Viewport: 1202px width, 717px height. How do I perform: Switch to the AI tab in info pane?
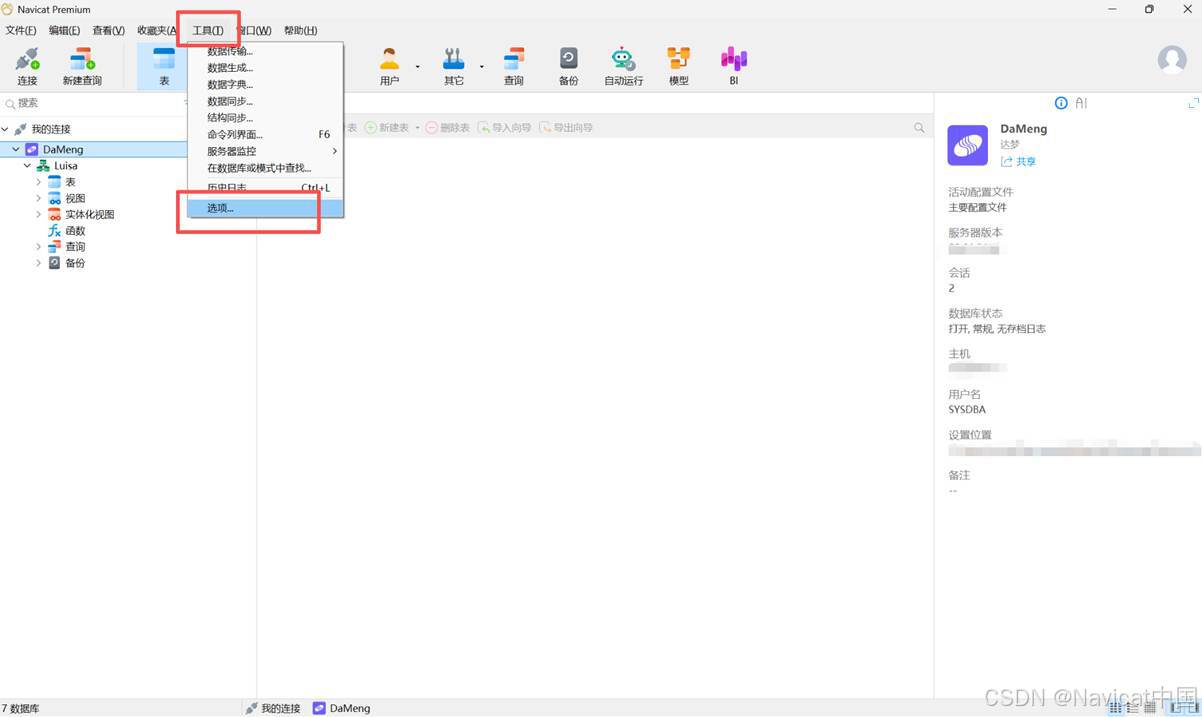coord(1081,103)
